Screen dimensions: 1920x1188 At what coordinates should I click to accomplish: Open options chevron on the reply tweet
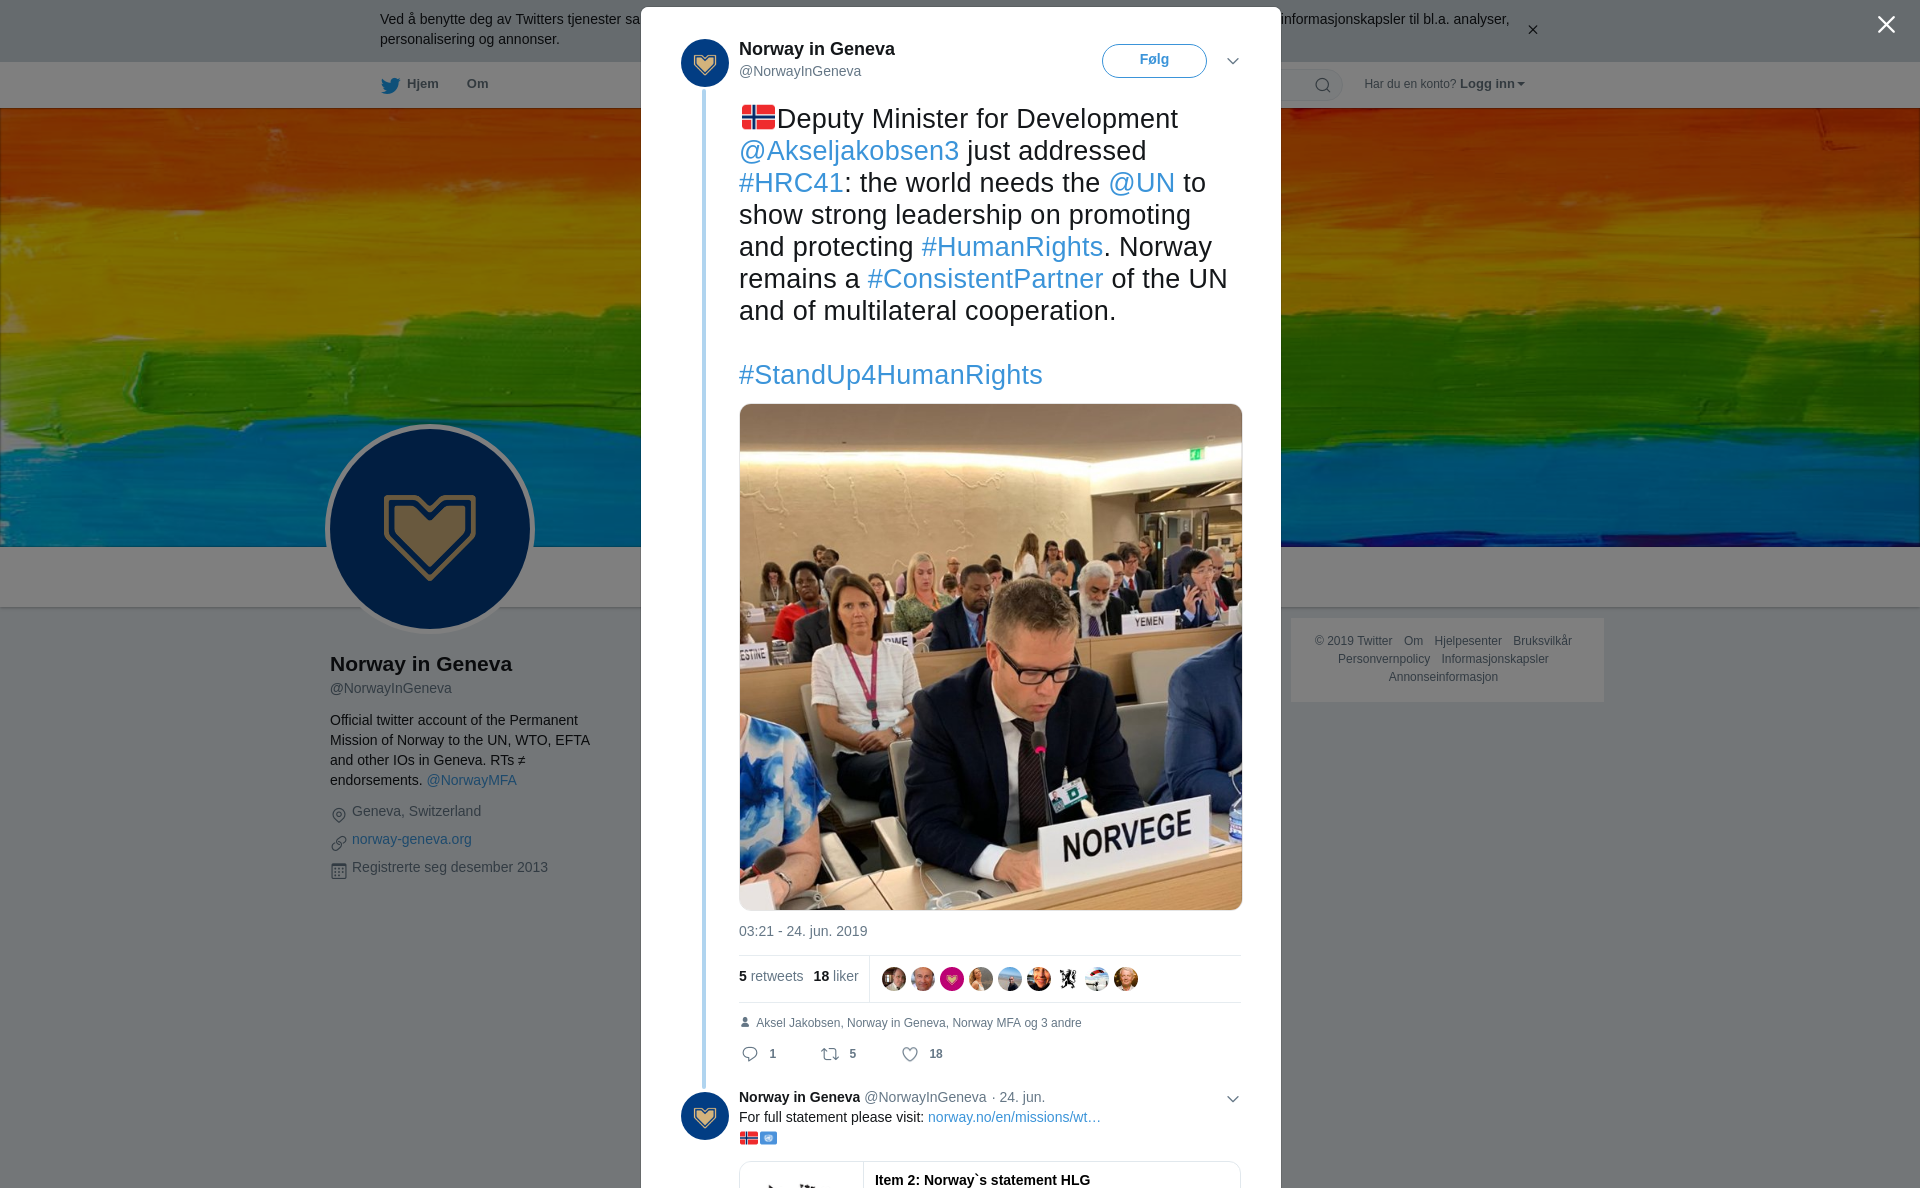click(x=1233, y=1099)
